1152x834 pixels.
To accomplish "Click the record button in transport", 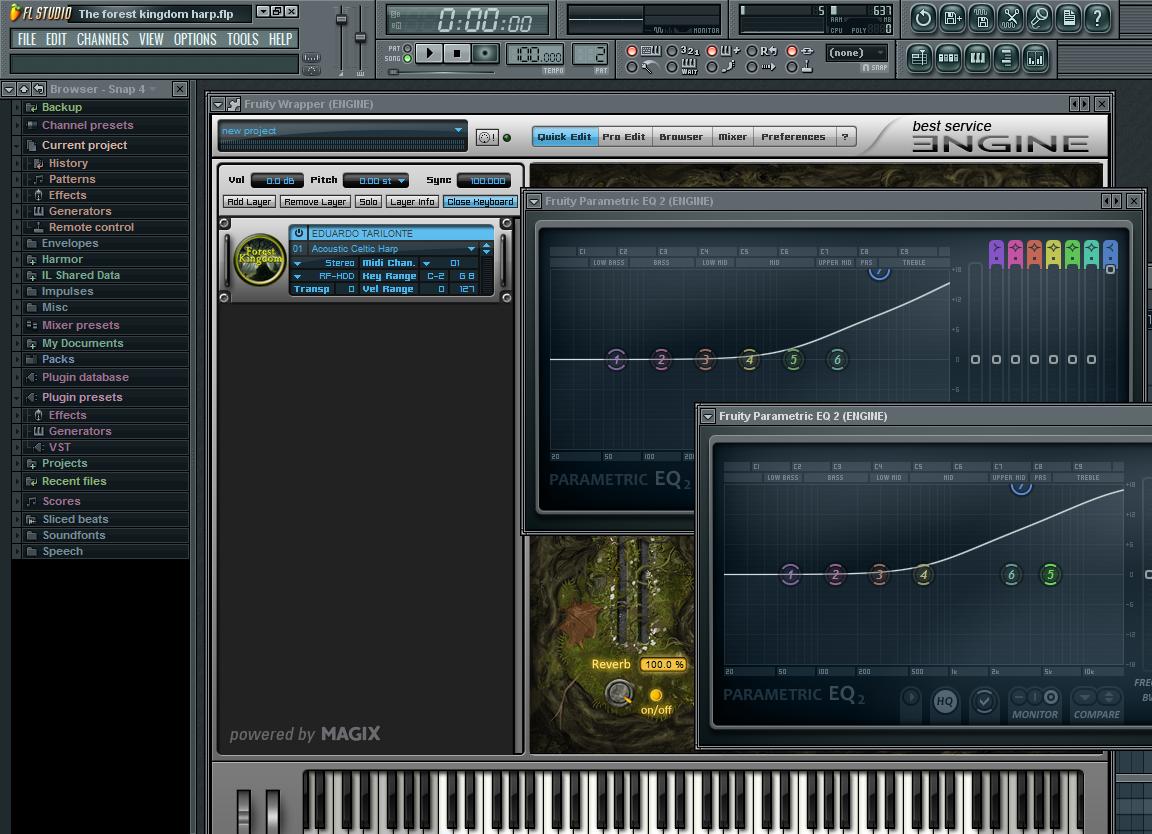I will pos(485,53).
